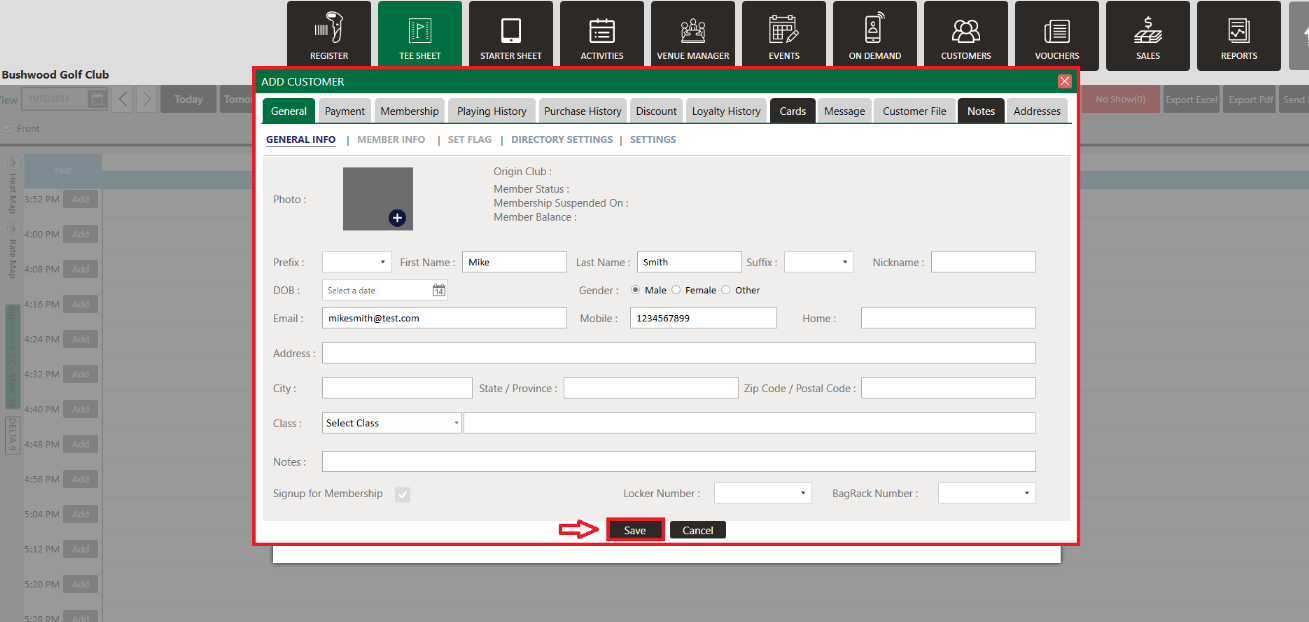Switch to the Cards tab
This screenshot has height=622, width=1309.
793,111
